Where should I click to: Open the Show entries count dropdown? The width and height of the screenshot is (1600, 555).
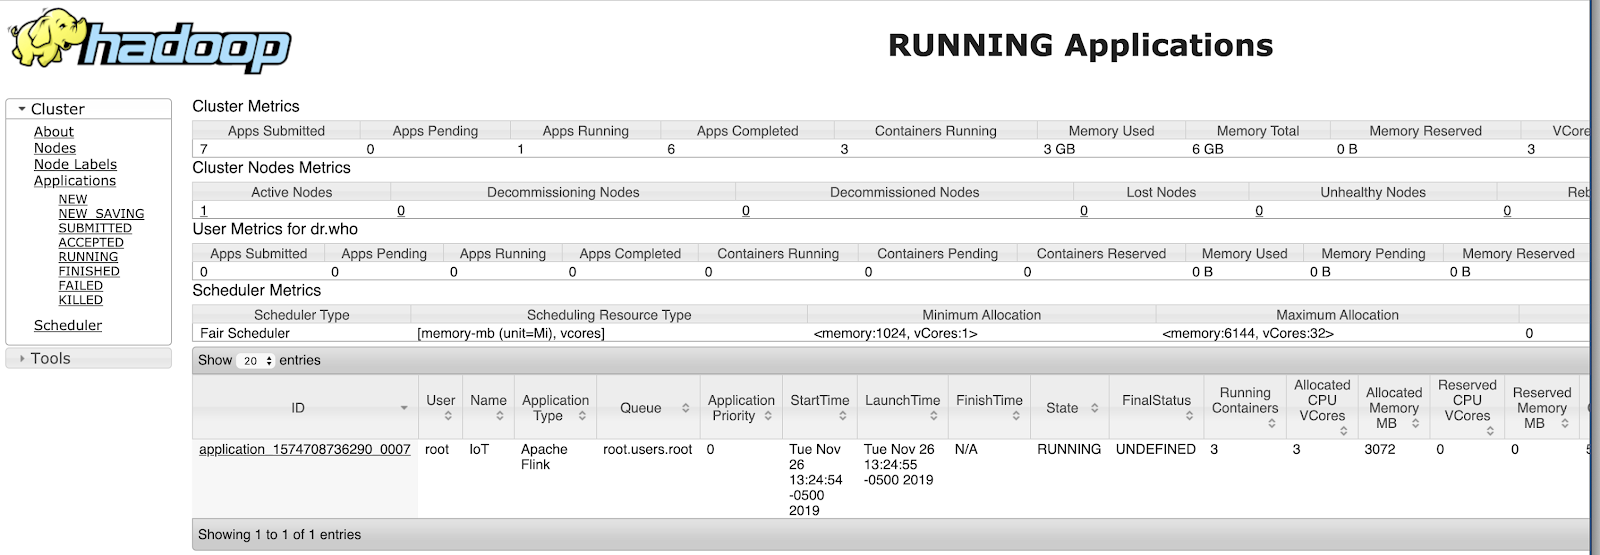(256, 361)
